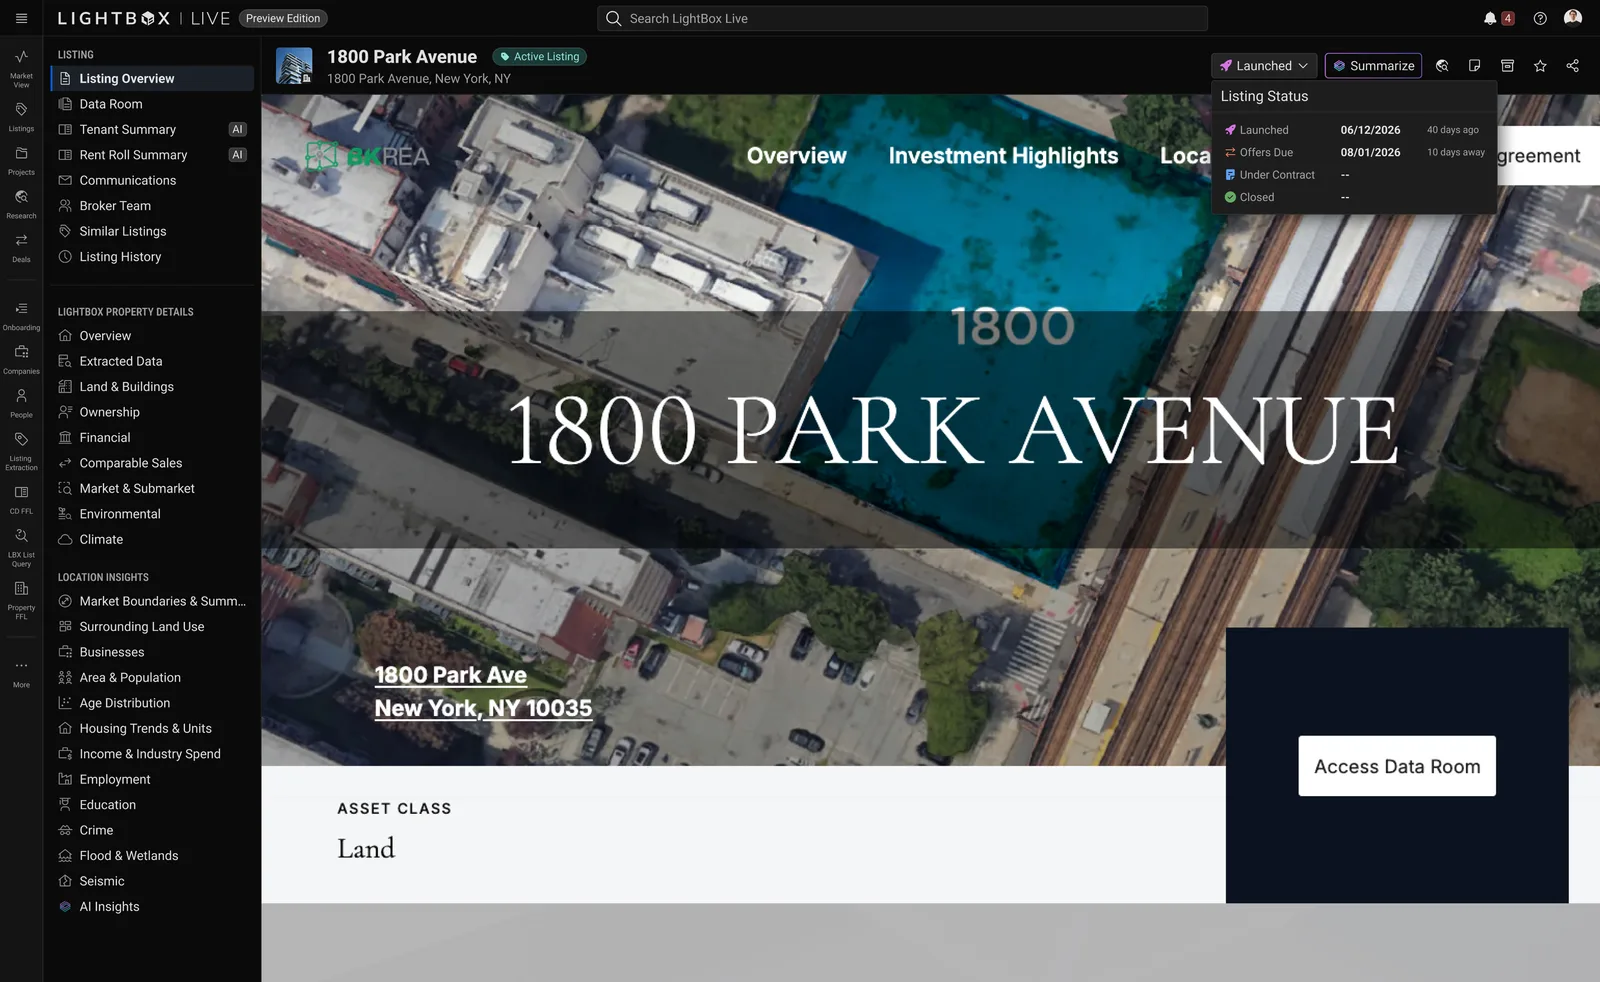Open the hamburger main menu
Viewport: 1600px width, 982px height.
(21, 18)
